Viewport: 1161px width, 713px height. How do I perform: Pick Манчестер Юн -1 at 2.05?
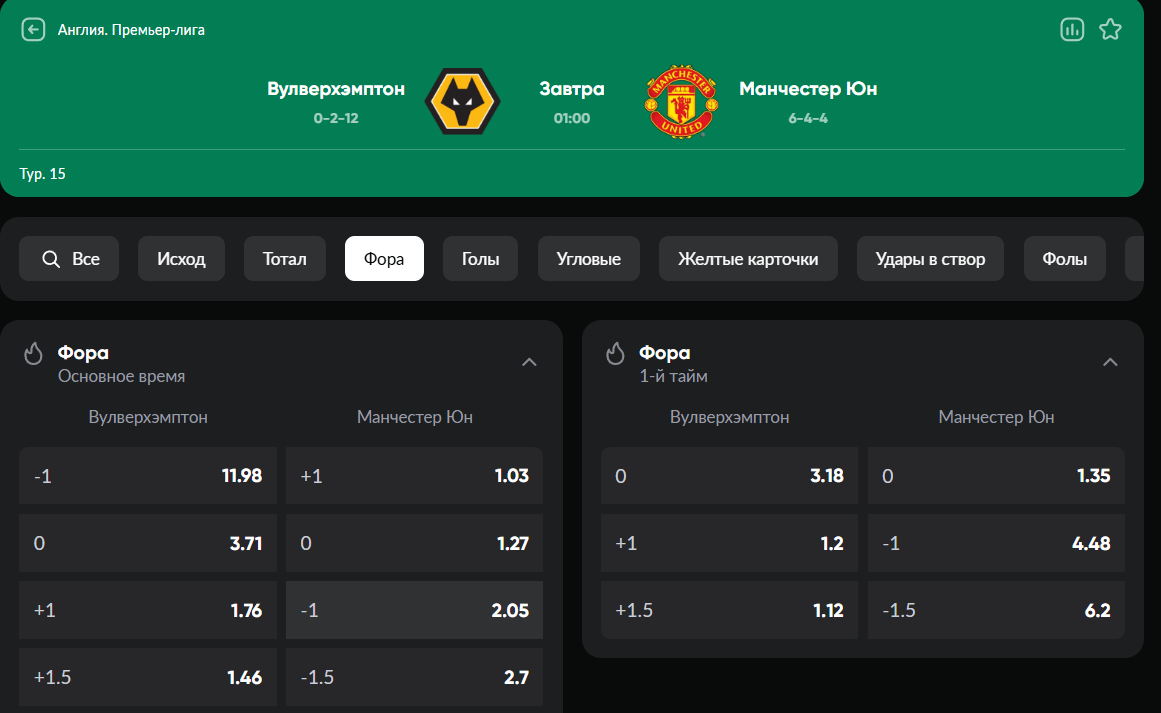(x=414, y=610)
